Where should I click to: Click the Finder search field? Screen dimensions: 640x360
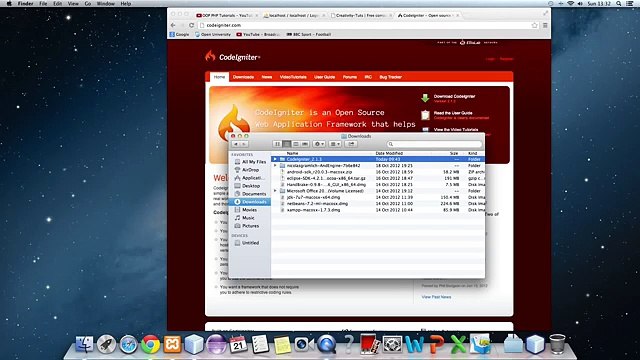click(x=434, y=144)
